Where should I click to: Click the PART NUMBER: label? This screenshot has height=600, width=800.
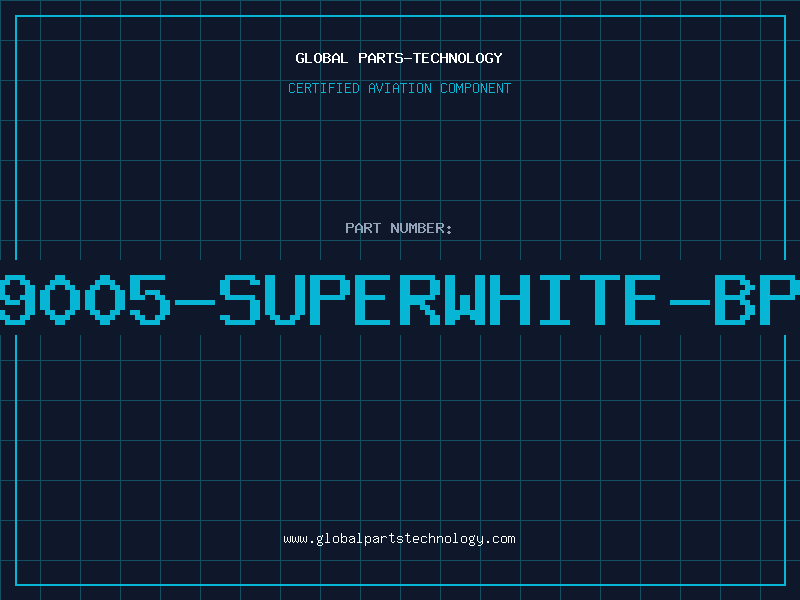tap(399, 228)
